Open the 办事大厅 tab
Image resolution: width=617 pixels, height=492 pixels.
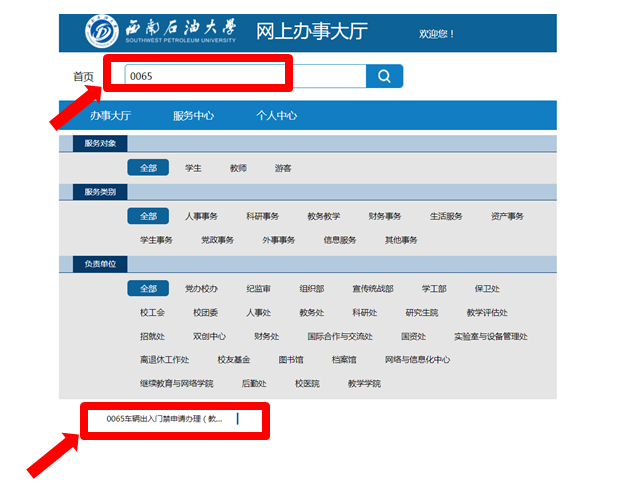coord(110,116)
